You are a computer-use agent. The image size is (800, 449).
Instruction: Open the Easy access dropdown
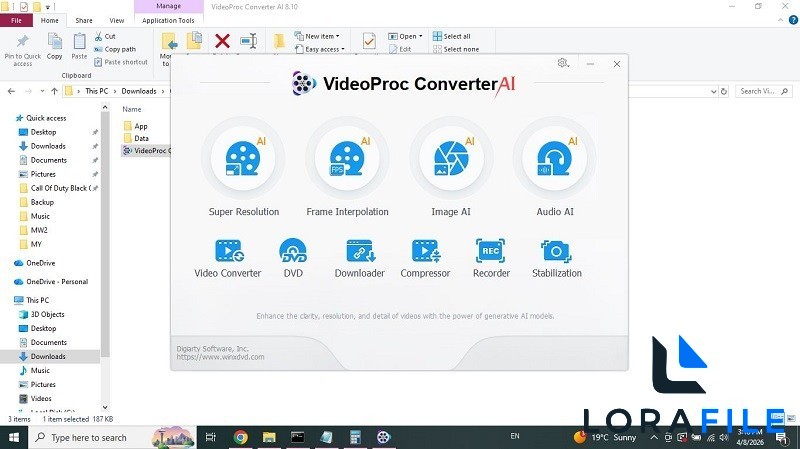pos(319,49)
